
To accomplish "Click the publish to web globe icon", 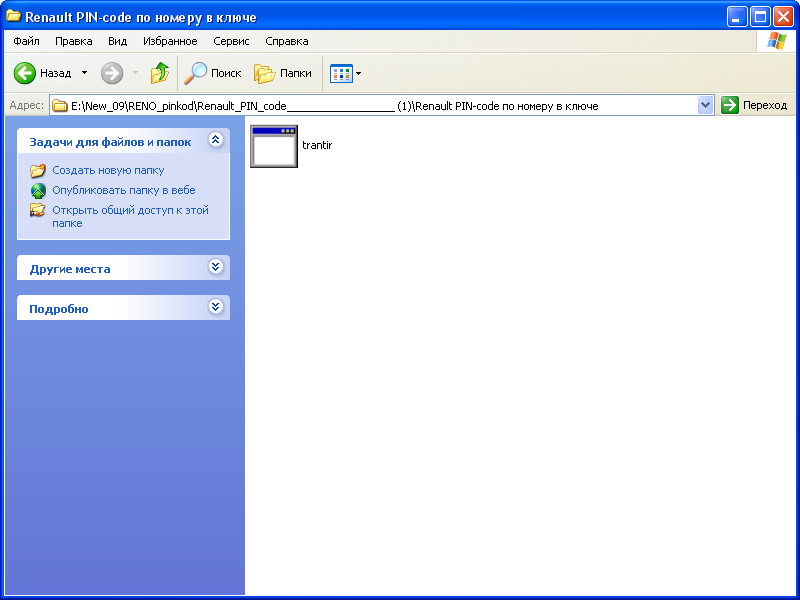I will coord(38,190).
